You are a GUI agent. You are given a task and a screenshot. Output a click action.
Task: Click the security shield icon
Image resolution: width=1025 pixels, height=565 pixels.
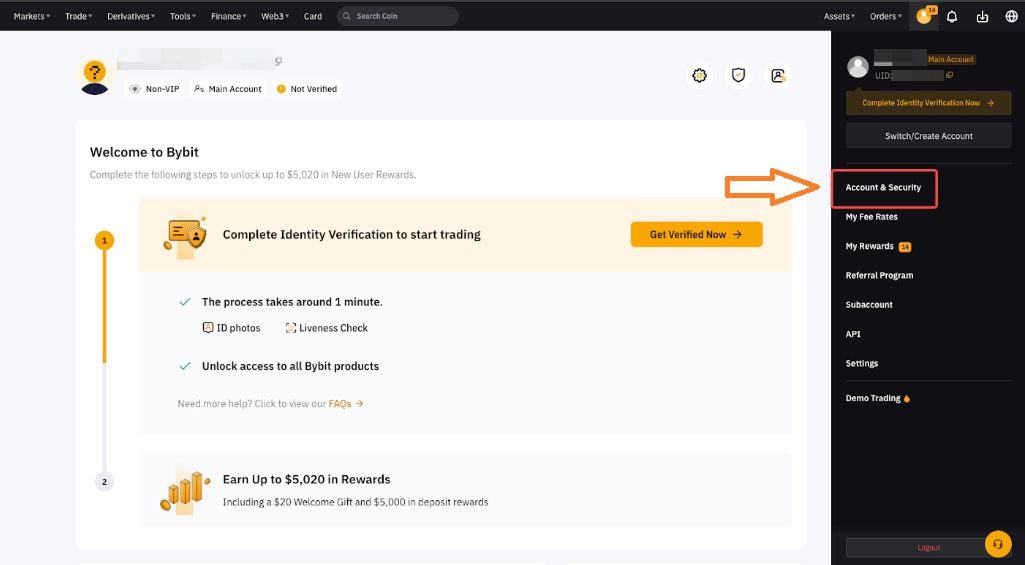[x=738, y=76]
